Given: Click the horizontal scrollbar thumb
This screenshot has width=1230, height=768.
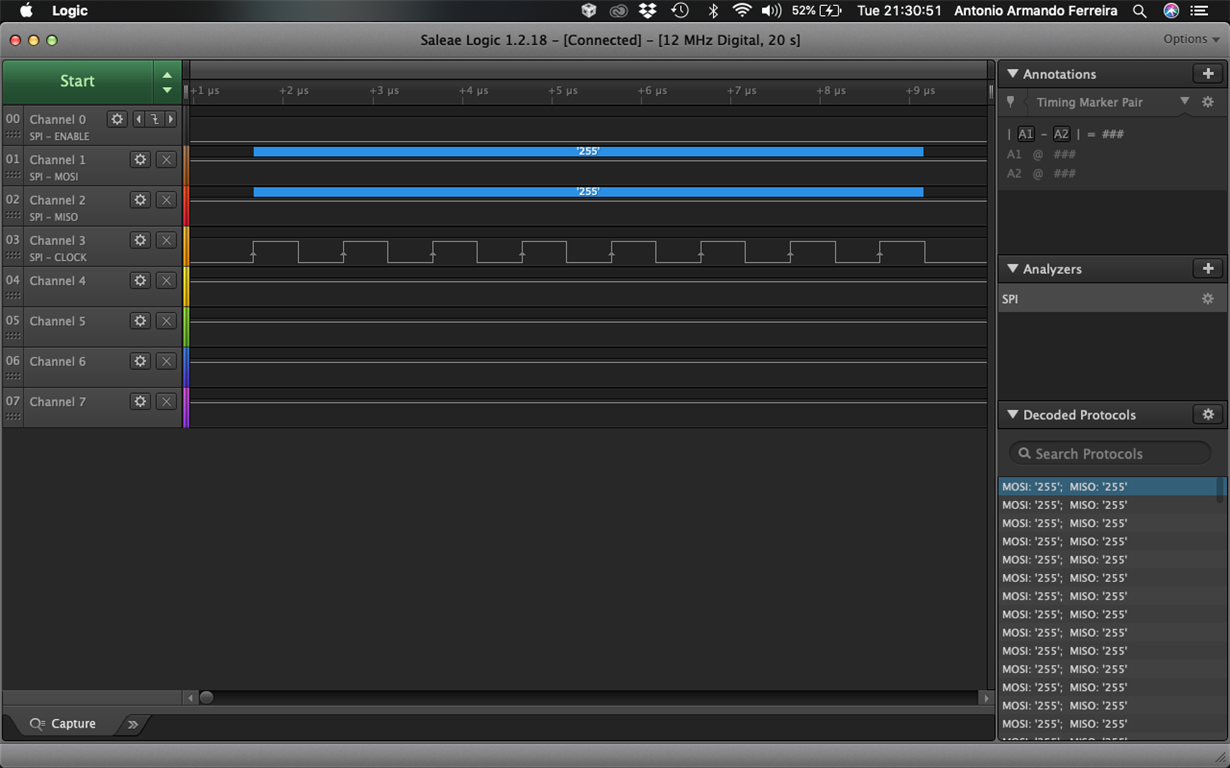Looking at the screenshot, I should click(206, 698).
